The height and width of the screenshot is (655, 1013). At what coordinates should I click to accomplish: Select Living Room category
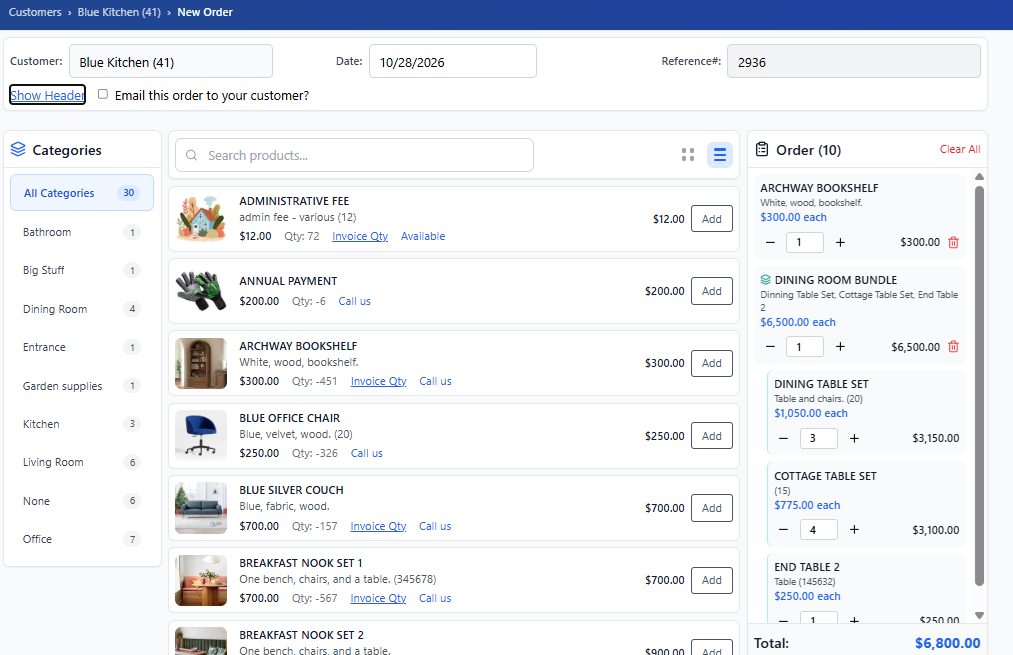82,462
